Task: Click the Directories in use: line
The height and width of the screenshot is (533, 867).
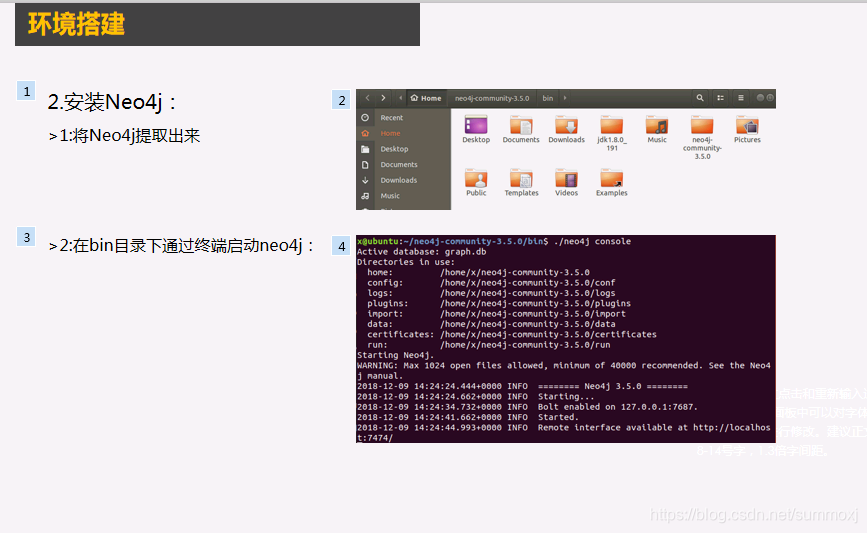Action: pos(405,262)
